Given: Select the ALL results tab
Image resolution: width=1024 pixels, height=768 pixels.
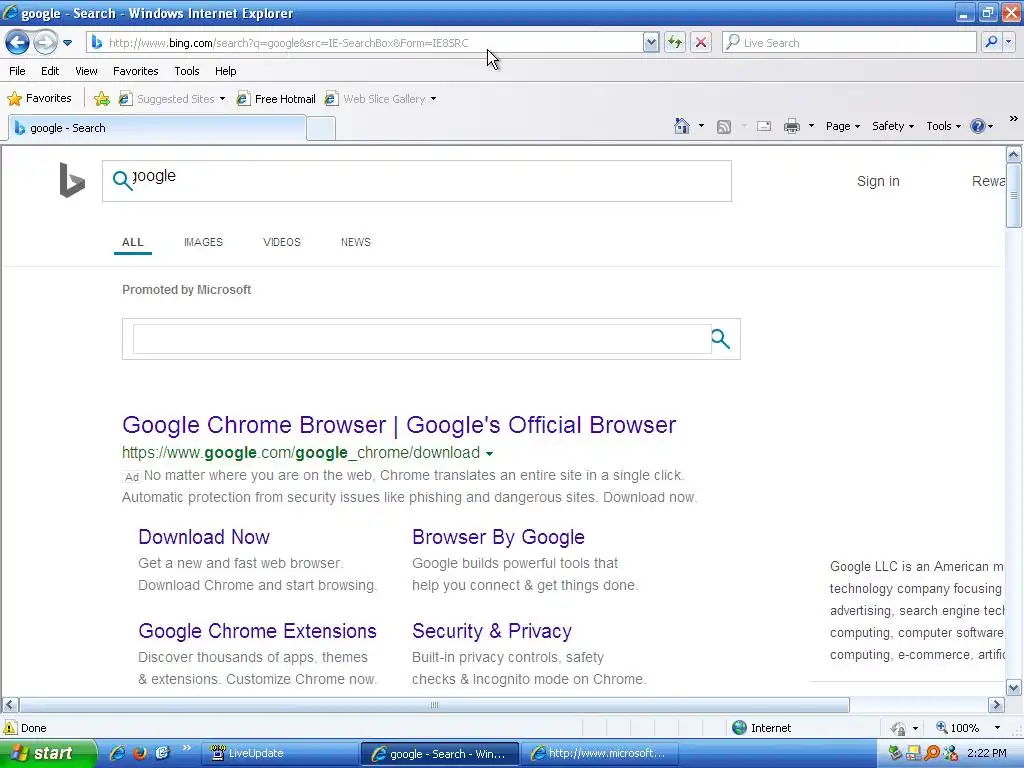Looking at the screenshot, I should click(x=133, y=242).
